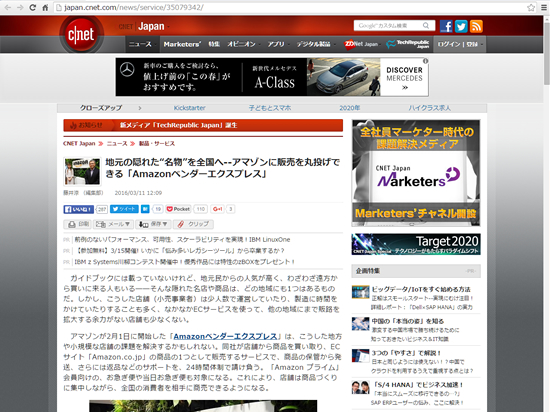The image size is (550, 412).
Task: Open IBM z Systems川柳コンテスト PR link
Action: tap(184, 262)
